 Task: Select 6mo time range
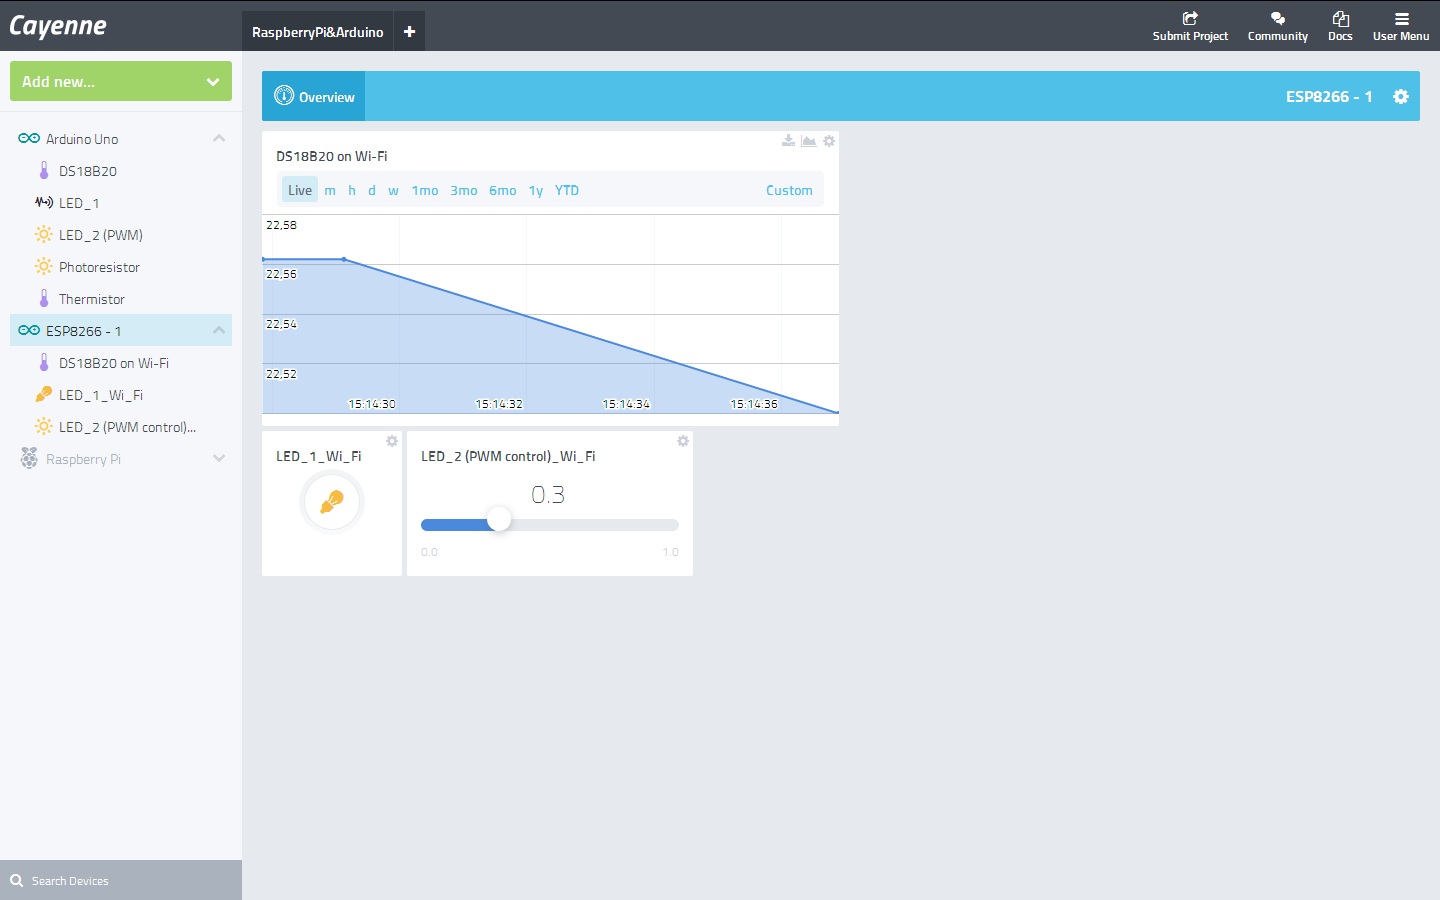click(503, 190)
